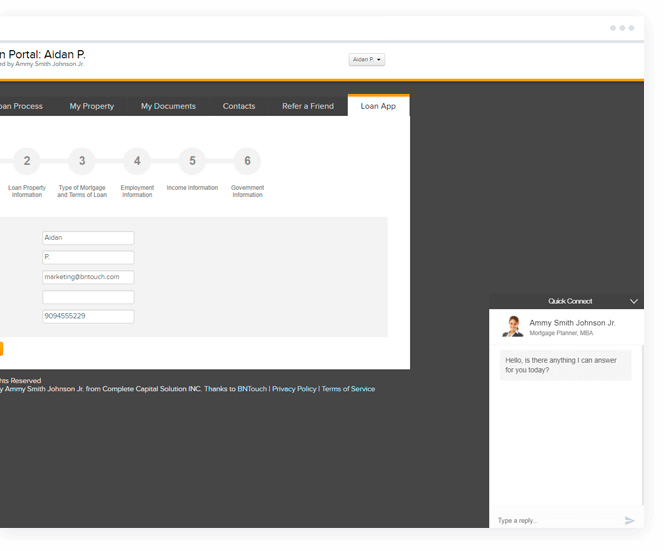Open the Loan App tab
Screen dimensions: 664x551
pos(378,106)
